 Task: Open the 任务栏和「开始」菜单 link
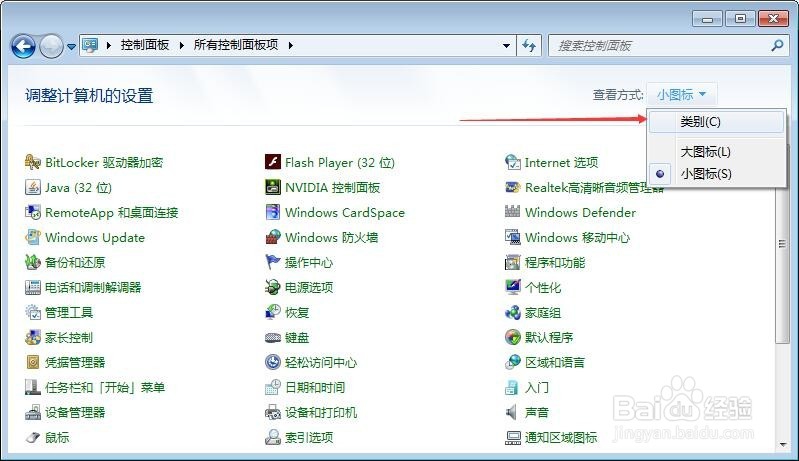(105, 387)
